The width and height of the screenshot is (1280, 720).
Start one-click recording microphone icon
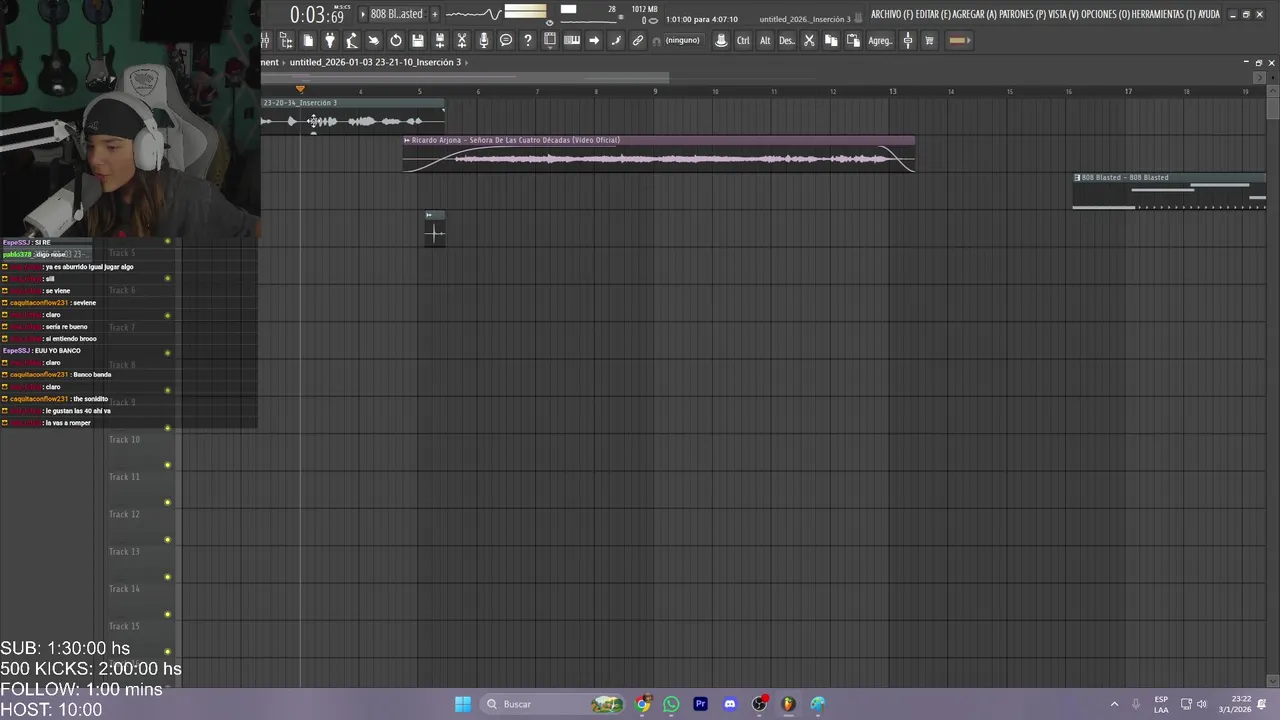[x=484, y=40]
